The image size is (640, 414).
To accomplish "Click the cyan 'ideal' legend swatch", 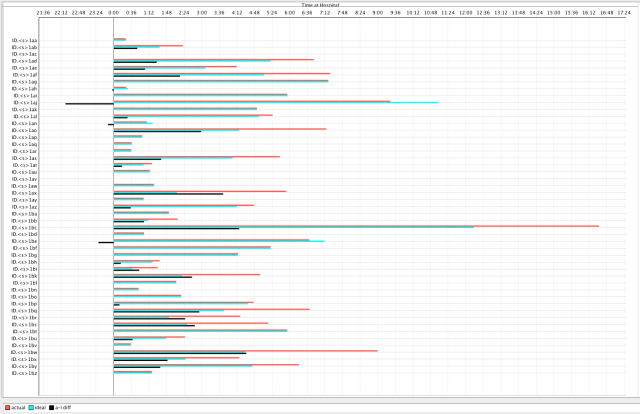I will click(x=33, y=408).
